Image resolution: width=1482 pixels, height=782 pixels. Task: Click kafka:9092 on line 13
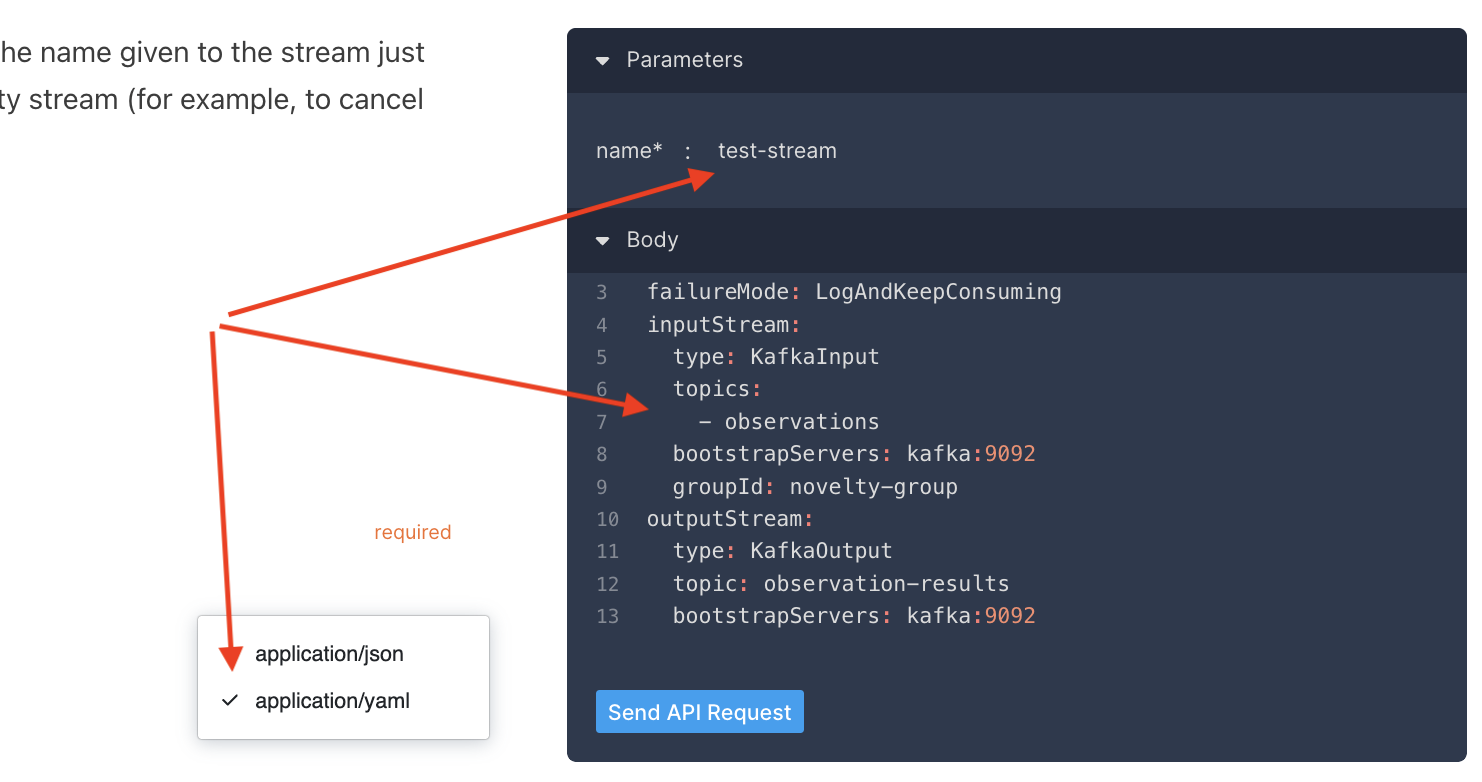(x=970, y=616)
